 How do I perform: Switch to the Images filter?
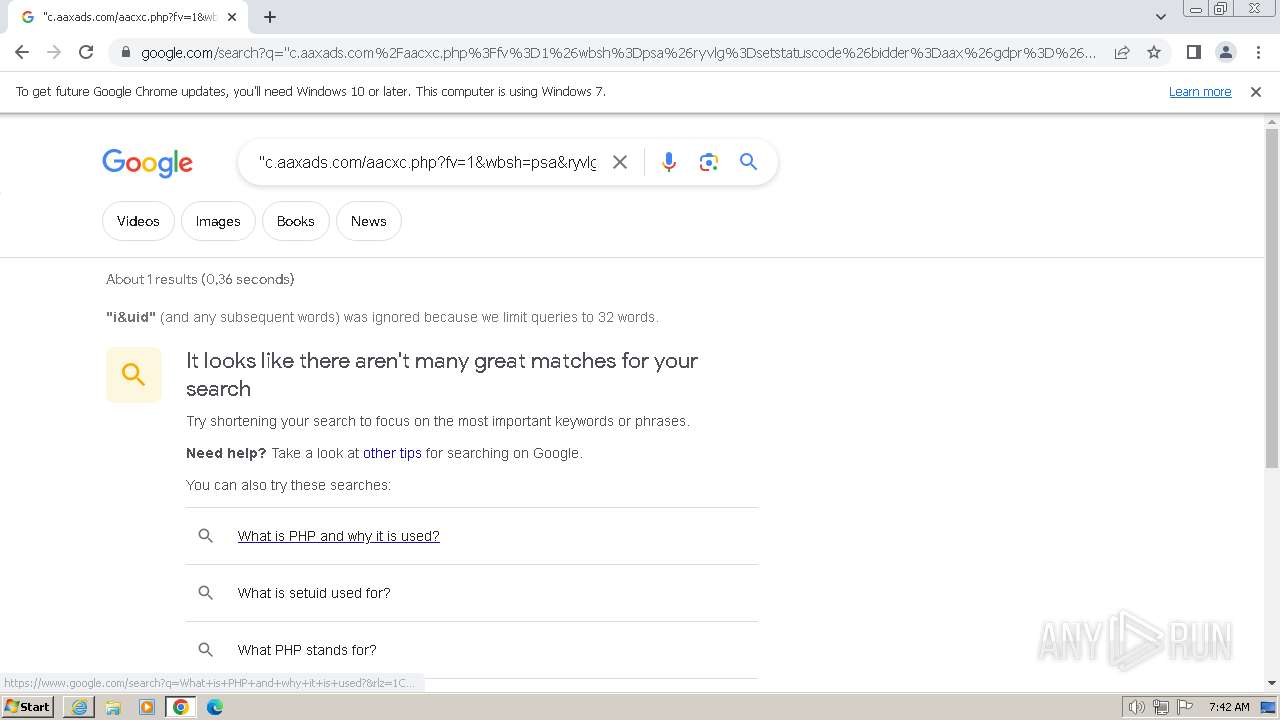tap(218, 221)
